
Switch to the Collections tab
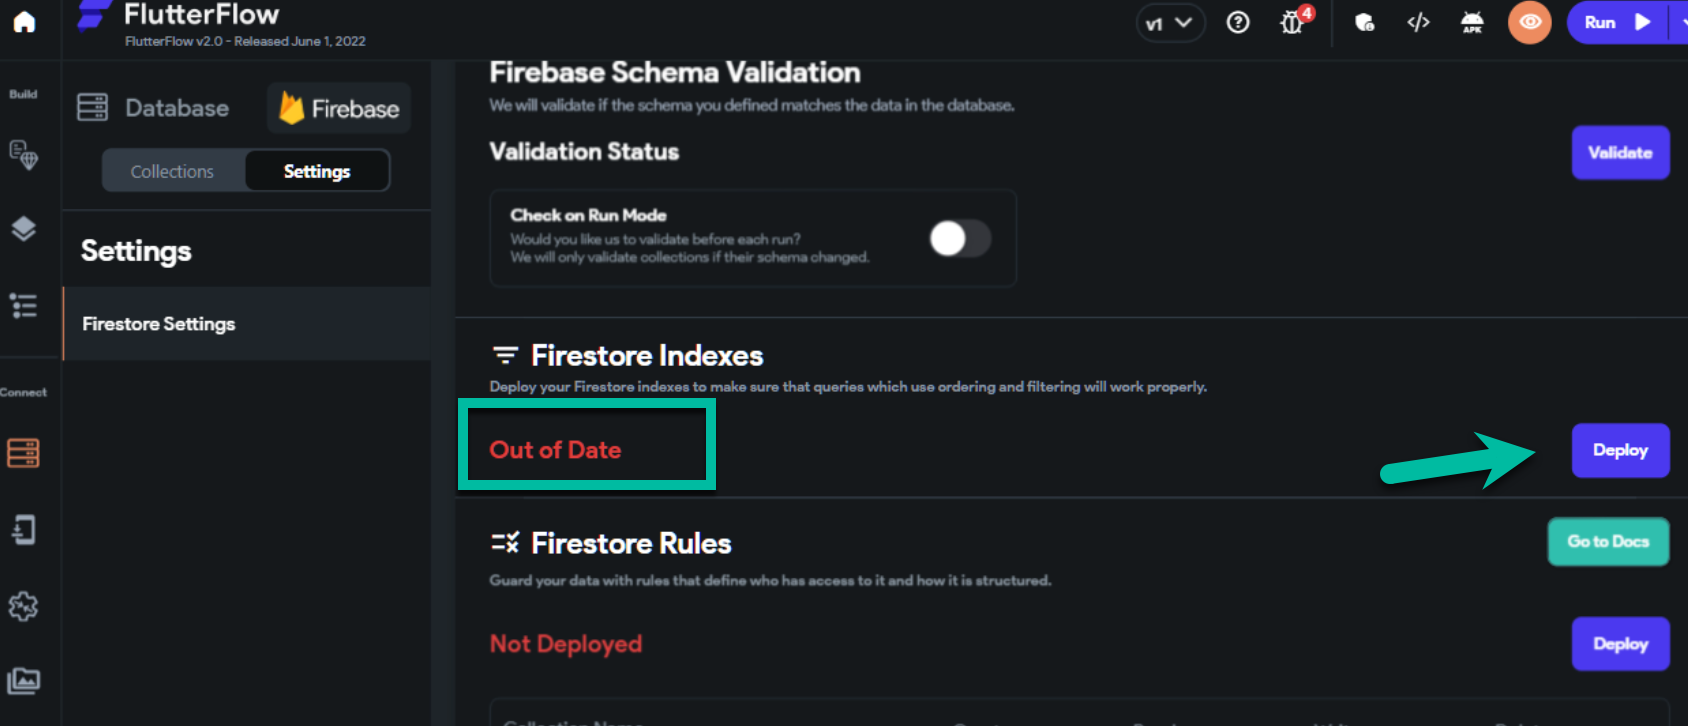pyautogui.click(x=172, y=171)
